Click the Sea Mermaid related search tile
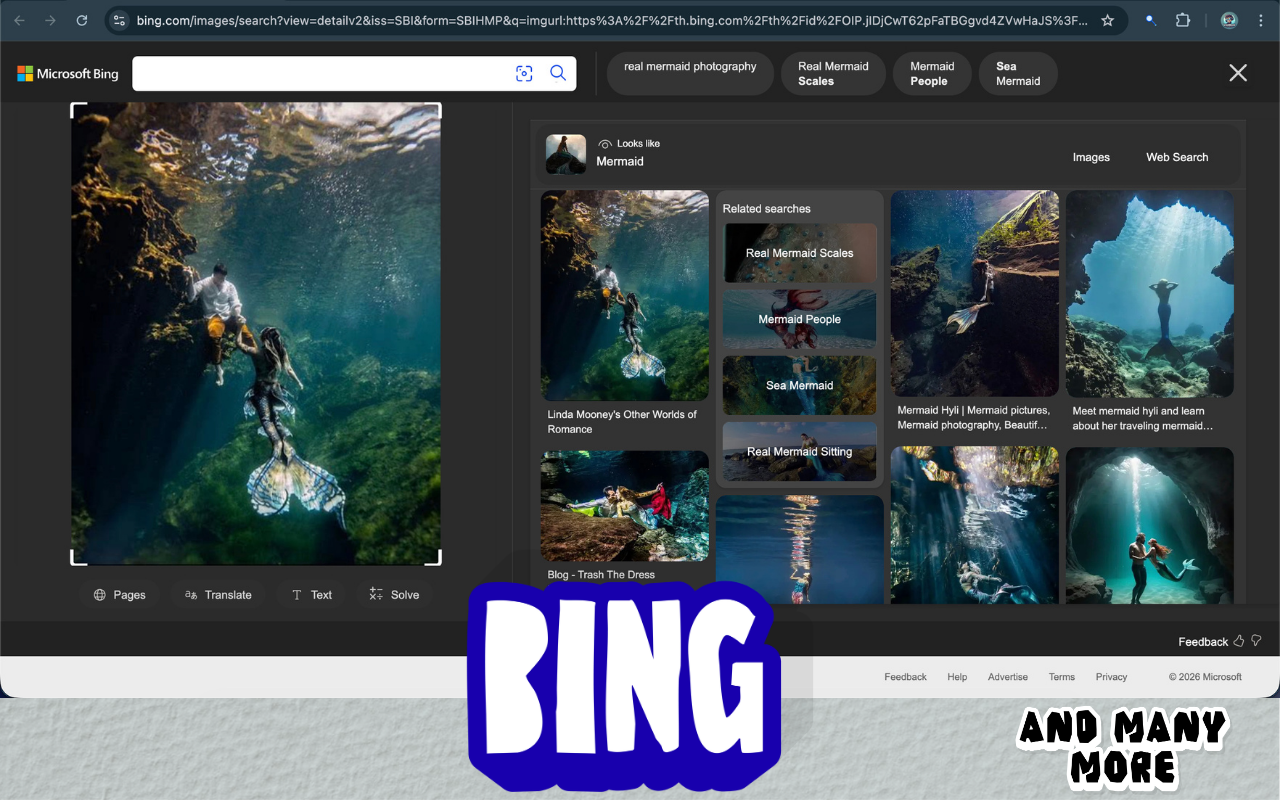The height and width of the screenshot is (800, 1280). pyautogui.click(x=799, y=385)
